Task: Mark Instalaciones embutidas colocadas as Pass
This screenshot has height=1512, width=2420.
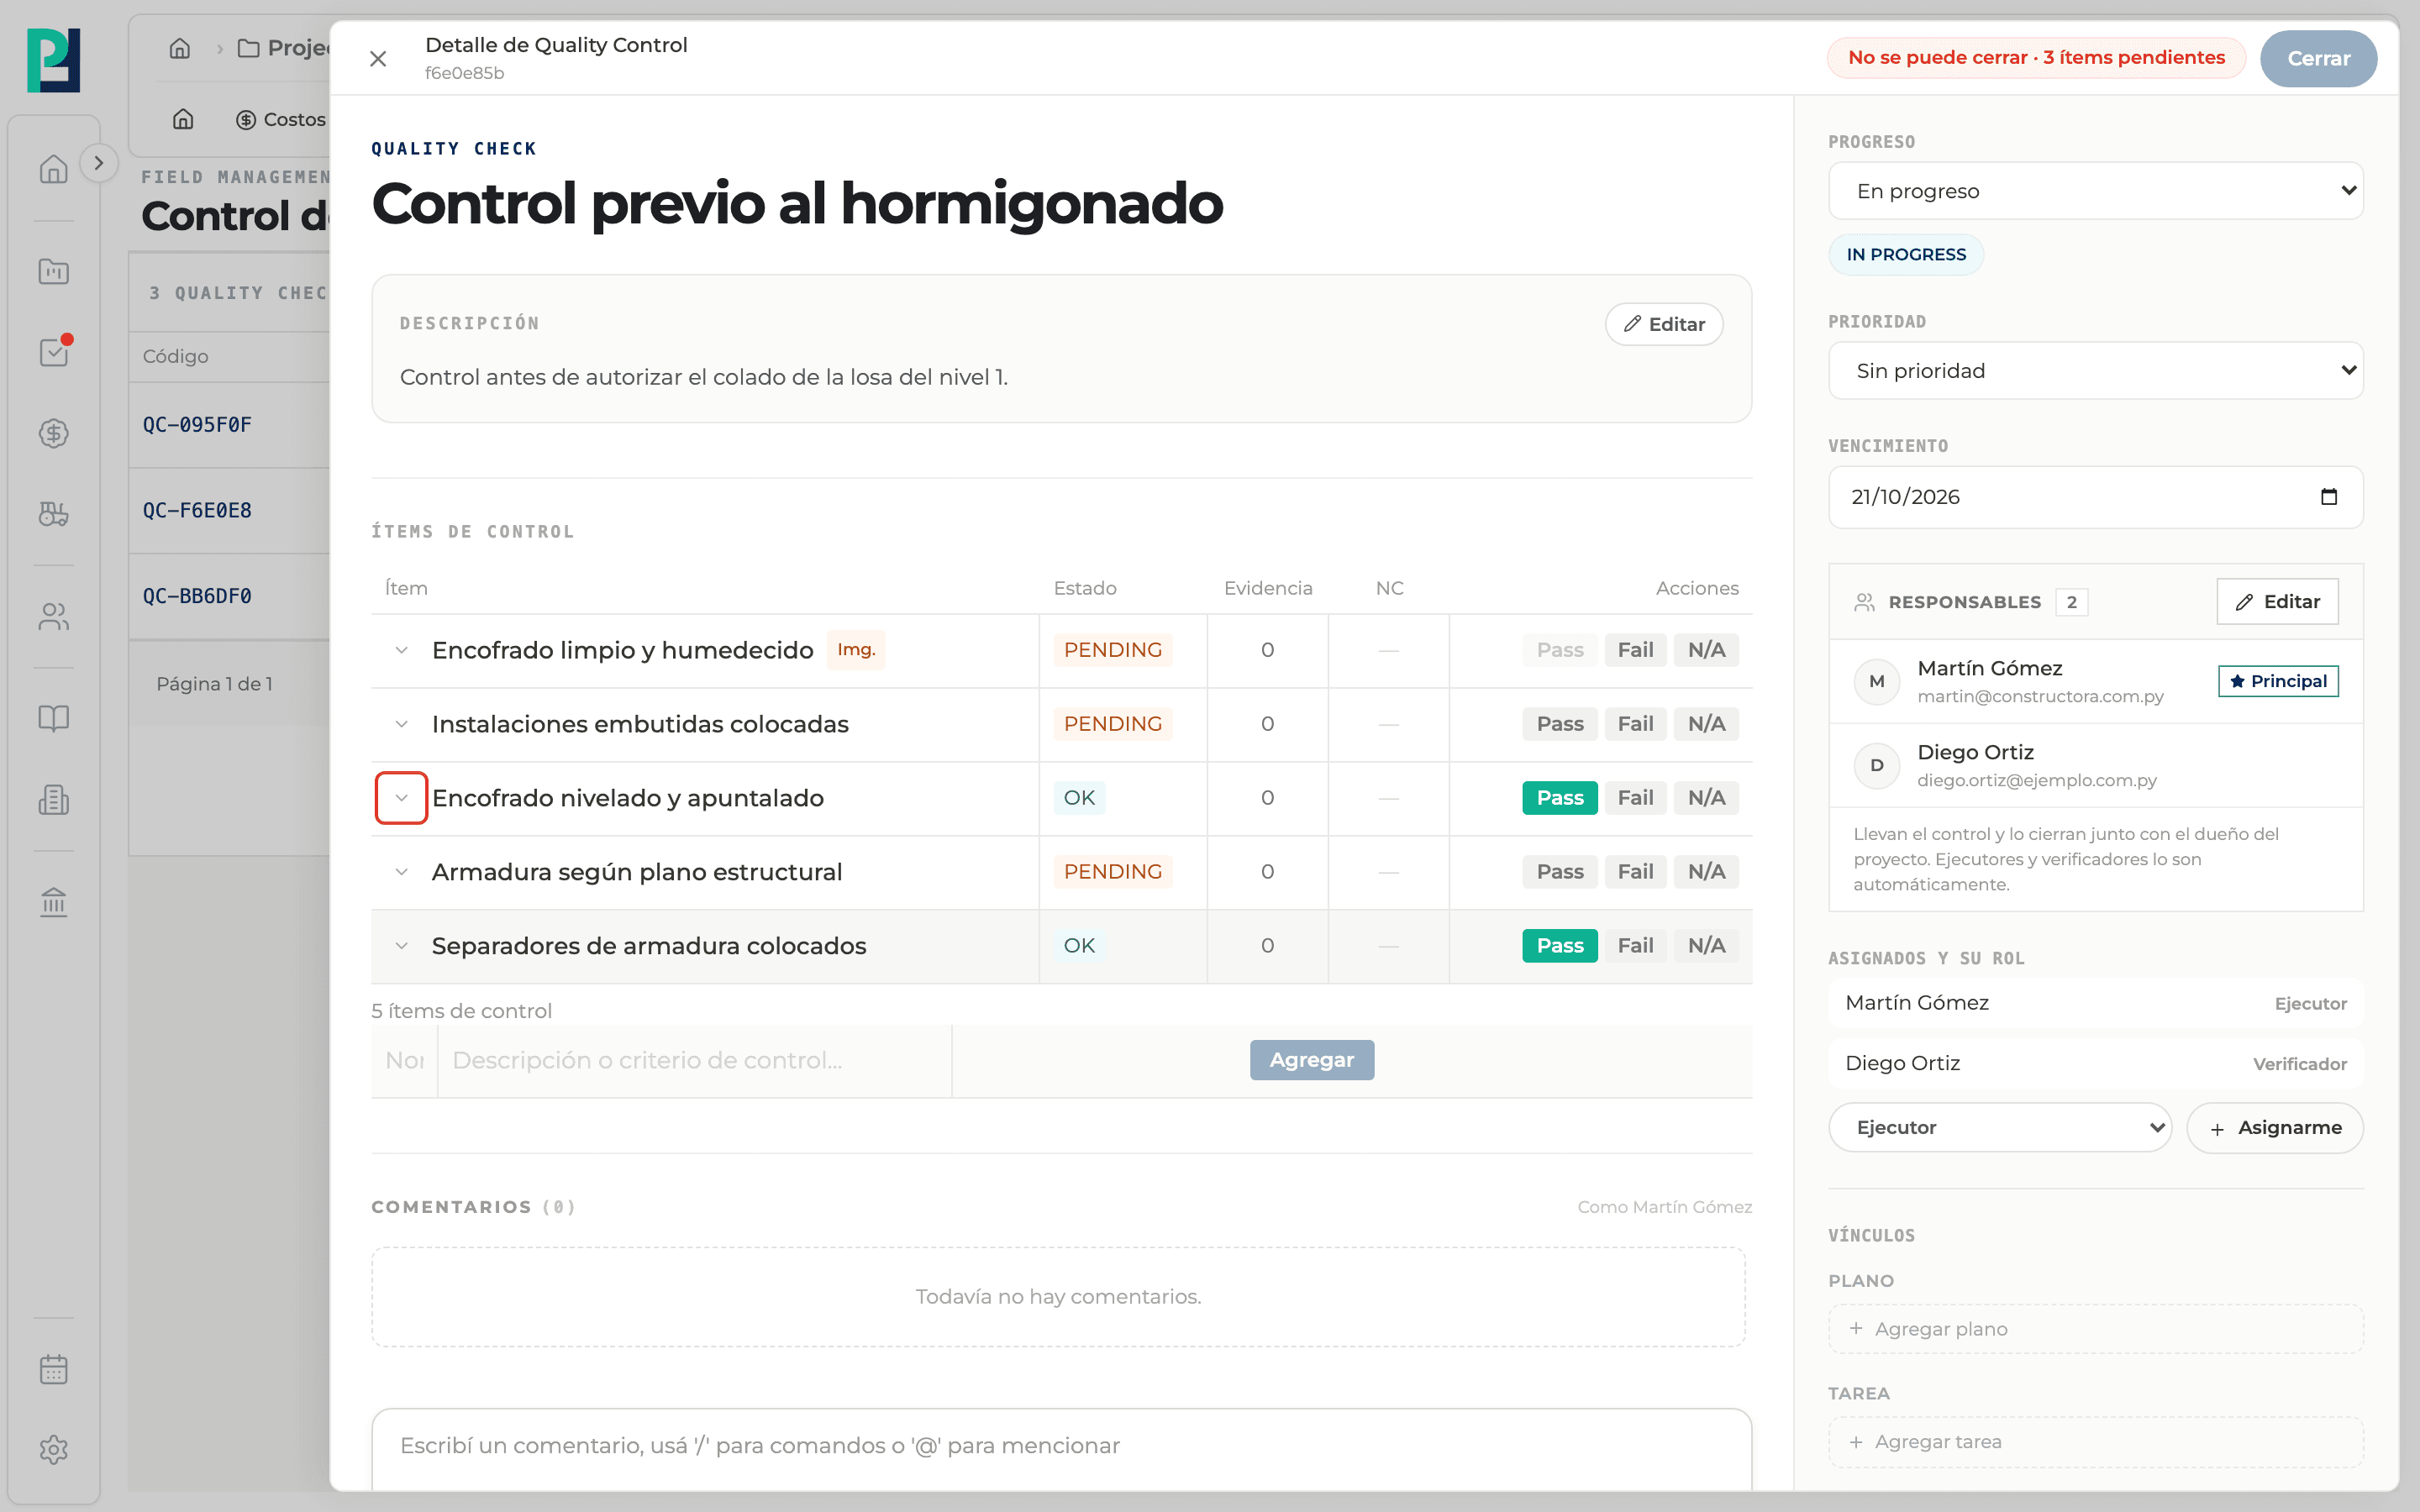Action: (x=1559, y=724)
